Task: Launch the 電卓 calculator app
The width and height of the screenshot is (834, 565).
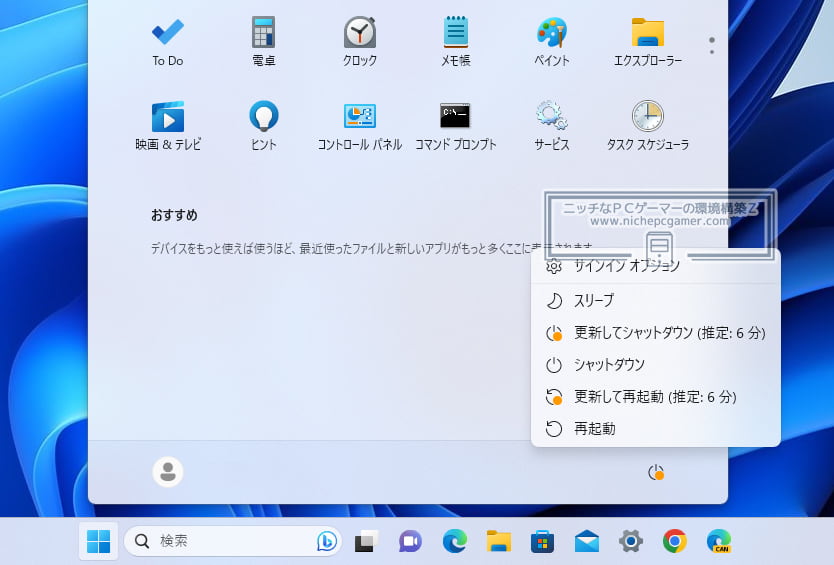Action: [263, 40]
